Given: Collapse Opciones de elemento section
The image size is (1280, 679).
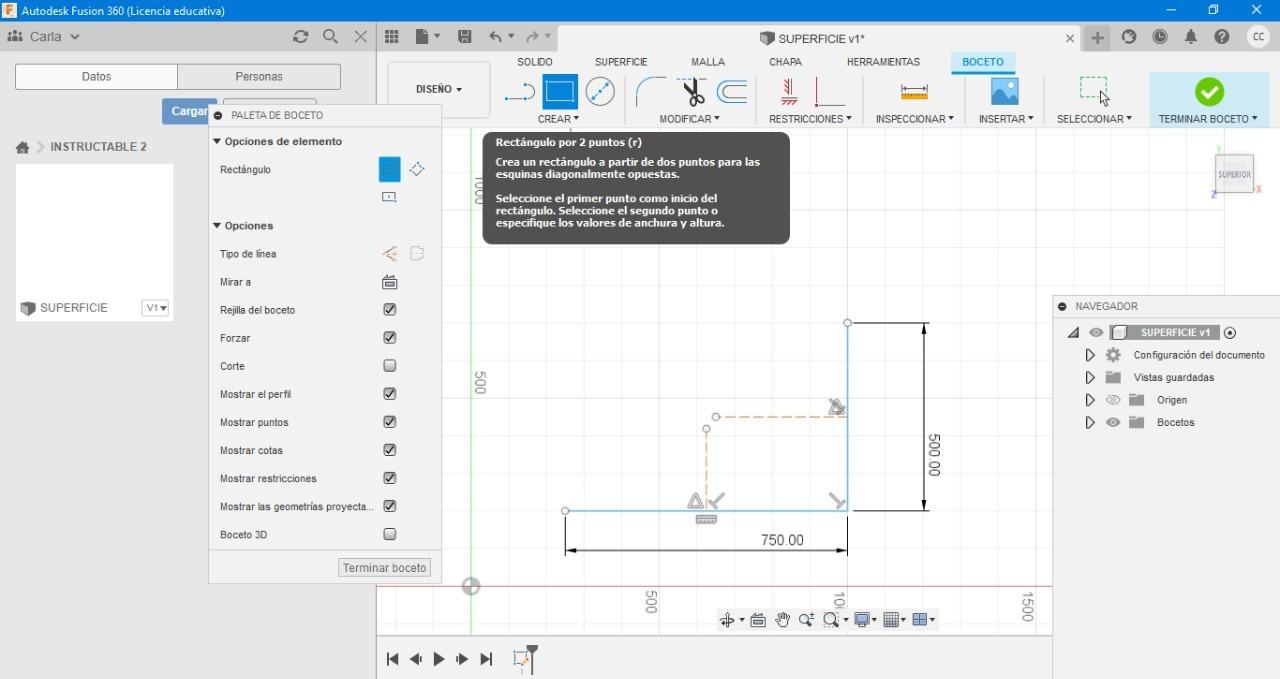Looking at the screenshot, I should [x=217, y=142].
